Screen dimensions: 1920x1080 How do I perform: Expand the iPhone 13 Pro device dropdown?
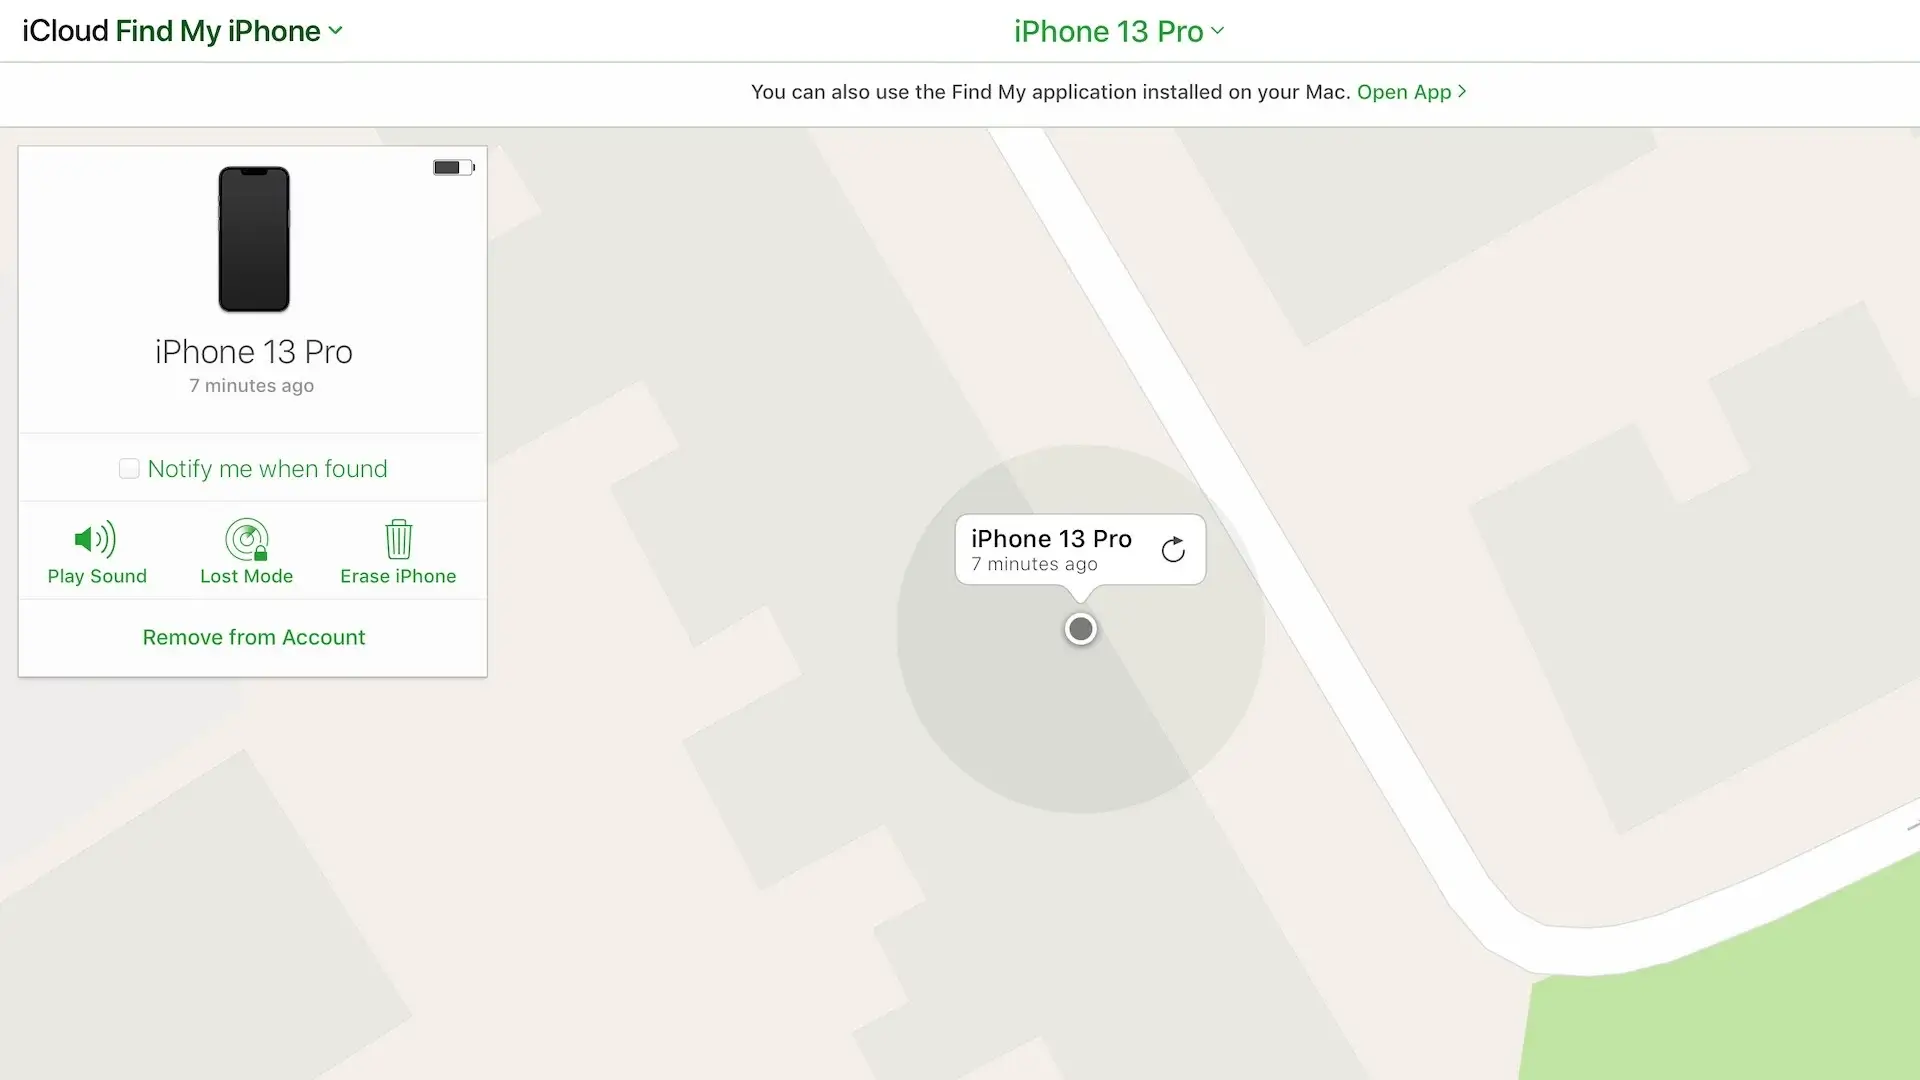click(1118, 30)
